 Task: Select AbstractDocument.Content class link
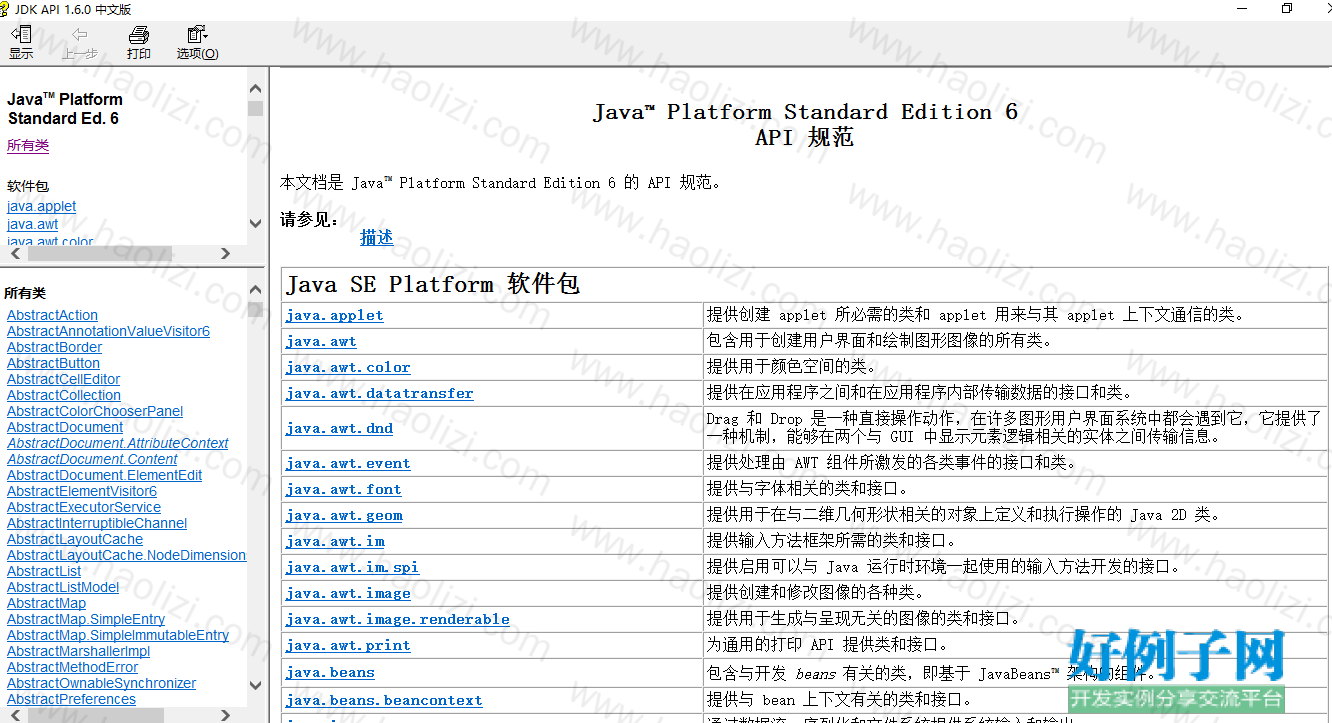pyautogui.click(x=92, y=459)
